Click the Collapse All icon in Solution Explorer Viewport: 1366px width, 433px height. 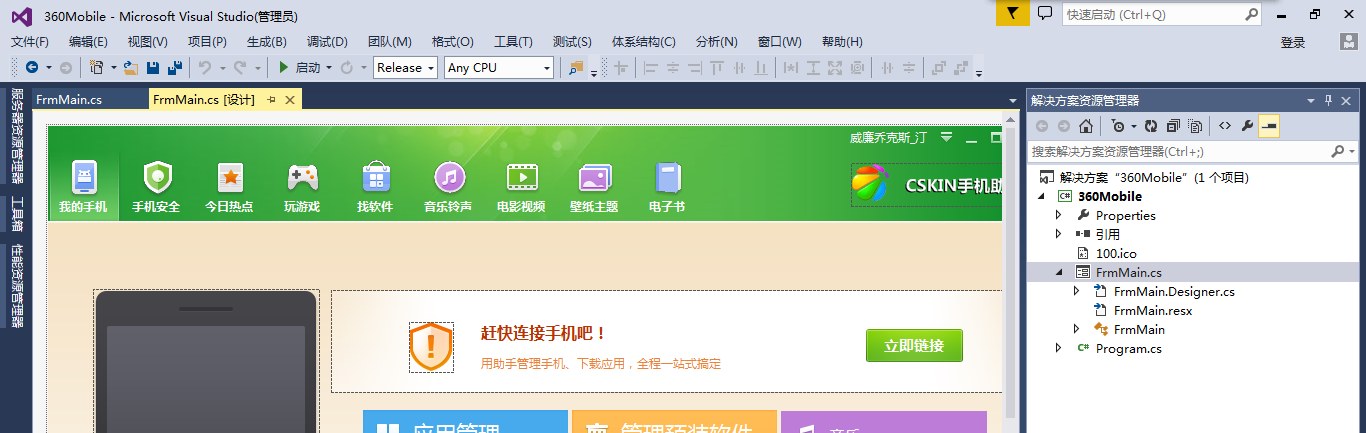(x=1172, y=126)
